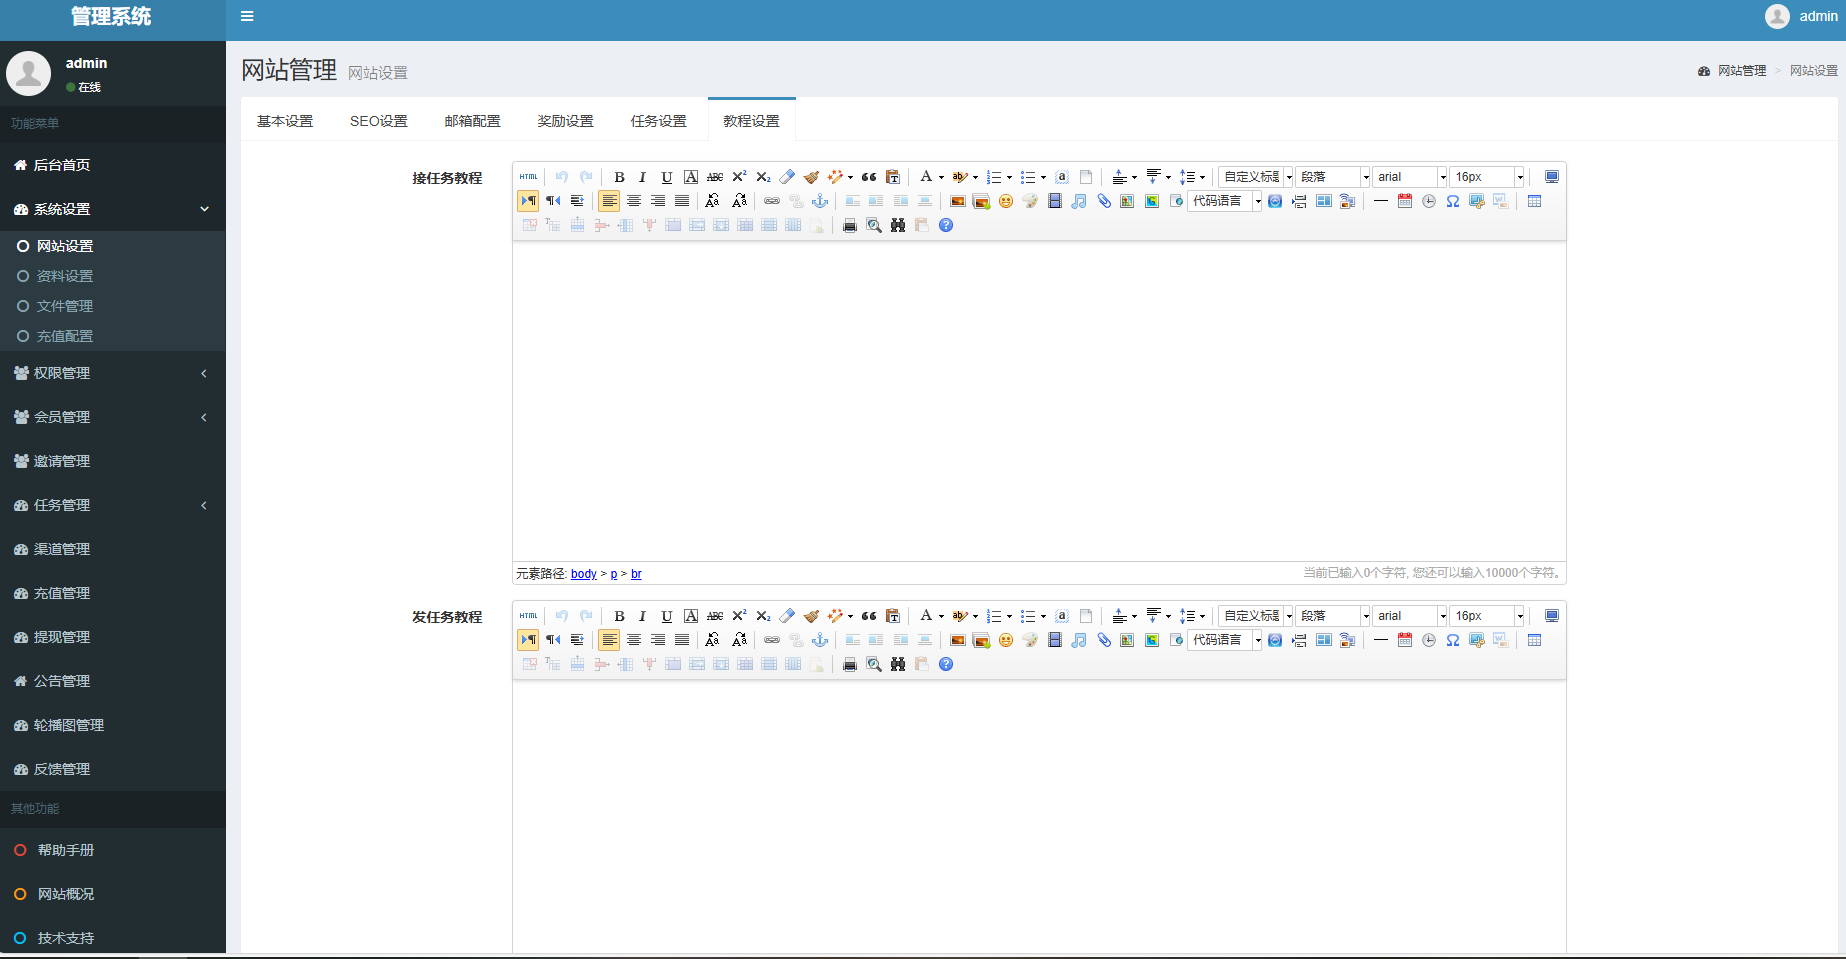Open scrawl paint palette in 接任务教程 editor
Image resolution: width=1846 pixels, height=959 pixels.
[x=1030, y=201]
